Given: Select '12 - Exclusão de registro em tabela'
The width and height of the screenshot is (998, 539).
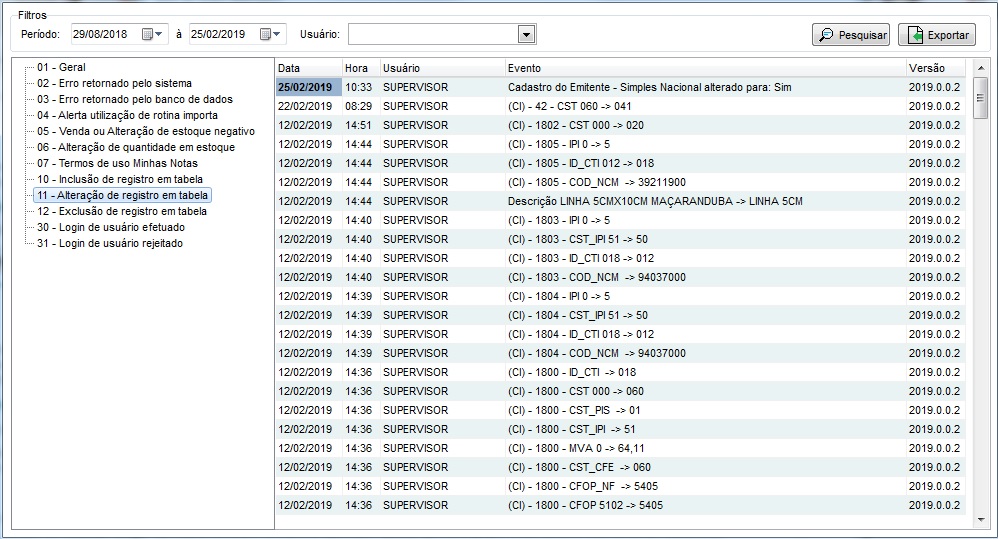Looking at the screenshot, I should pyautogui.click(x=122, y=212).
